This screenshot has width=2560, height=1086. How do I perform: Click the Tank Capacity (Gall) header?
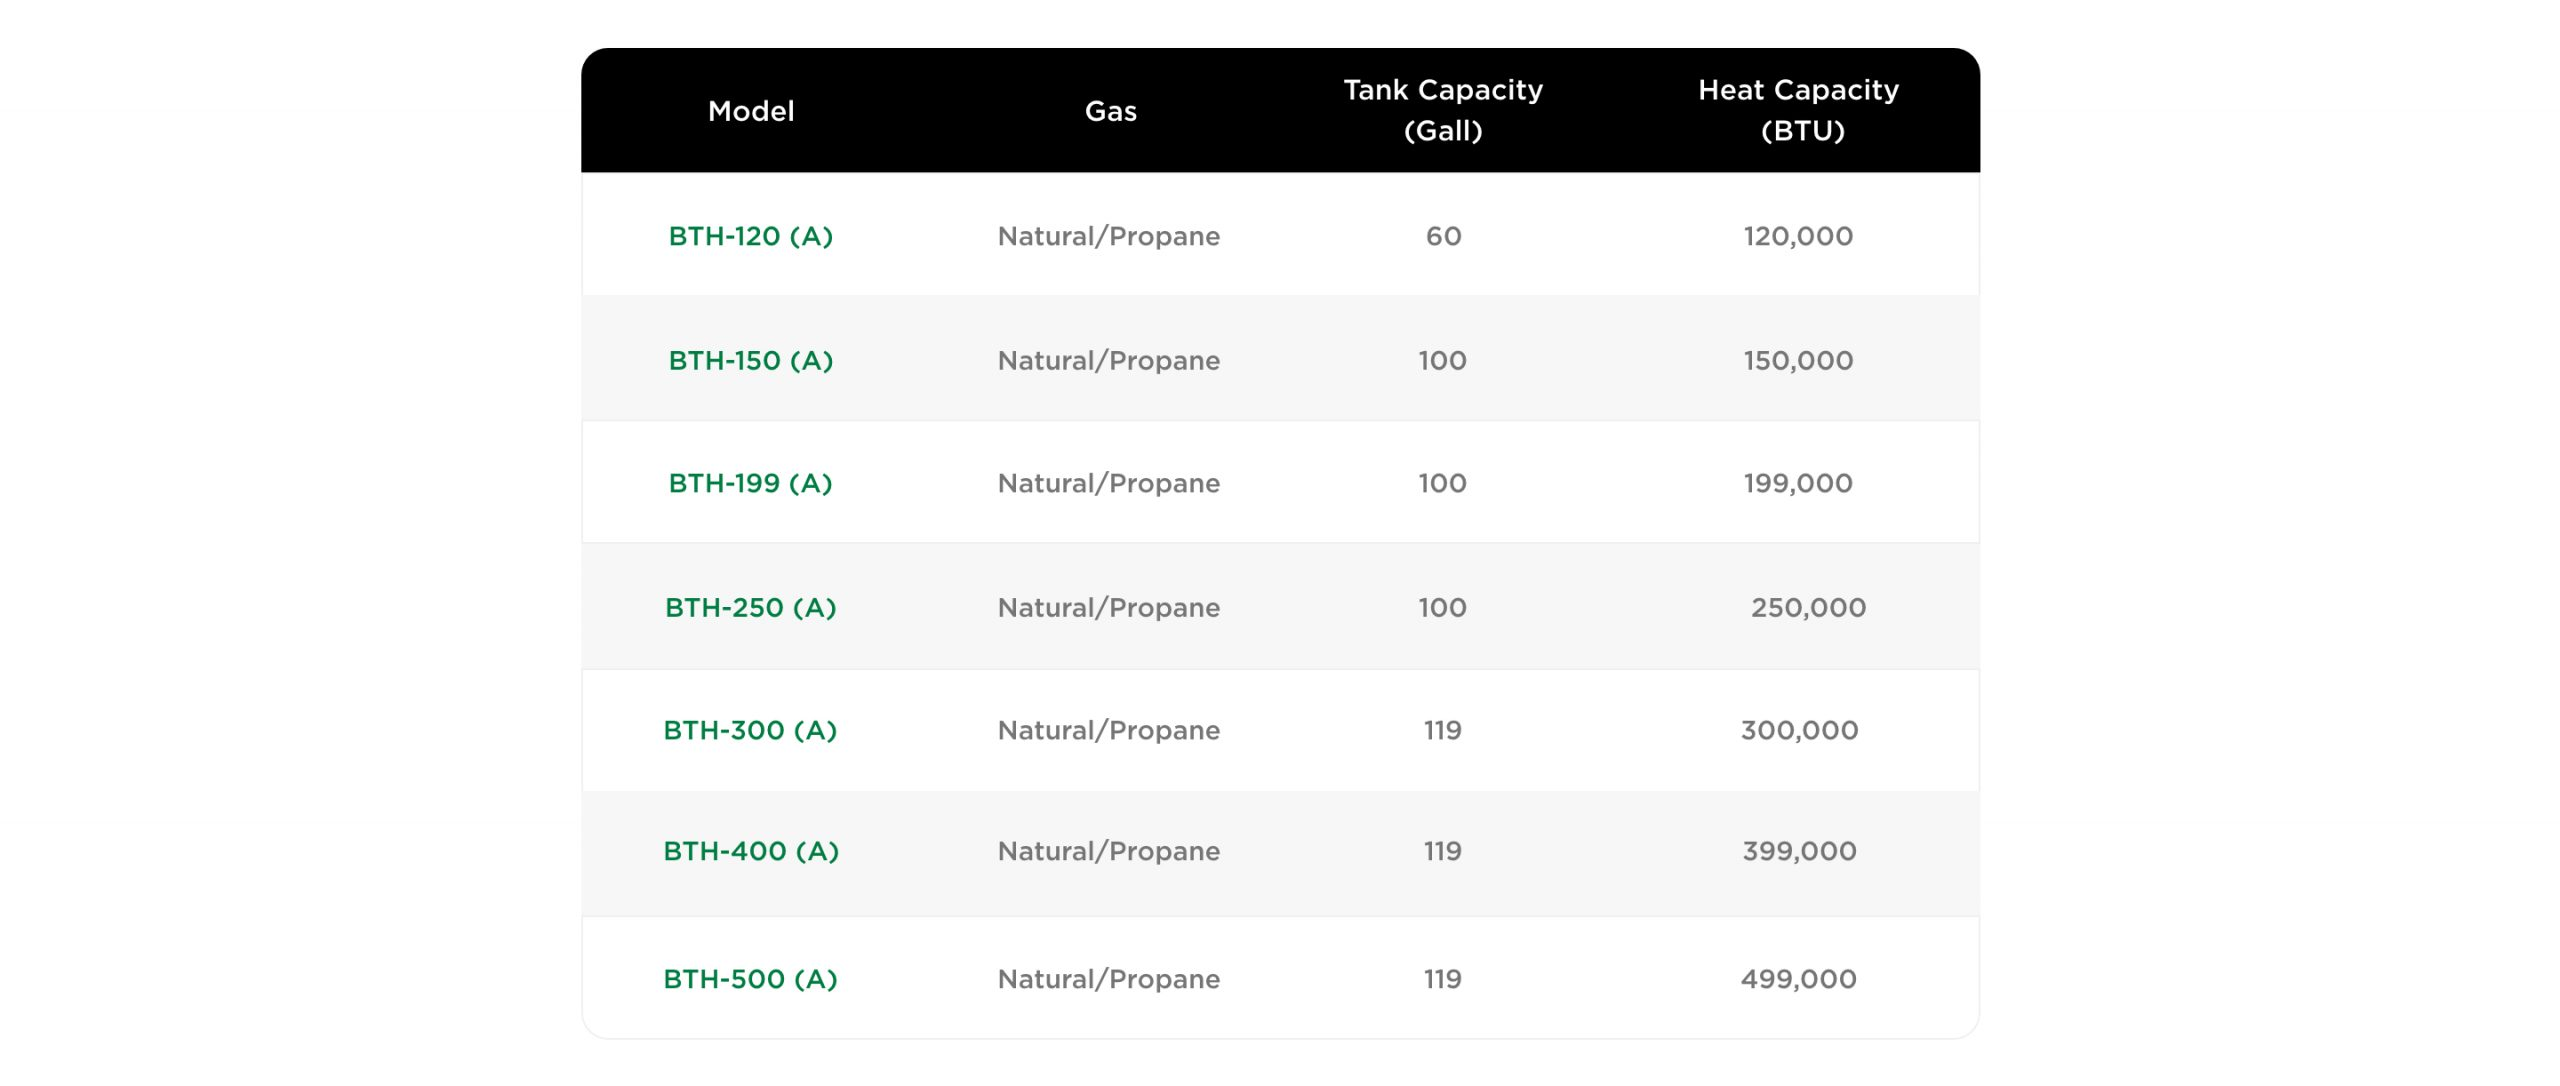[1442, 110]
